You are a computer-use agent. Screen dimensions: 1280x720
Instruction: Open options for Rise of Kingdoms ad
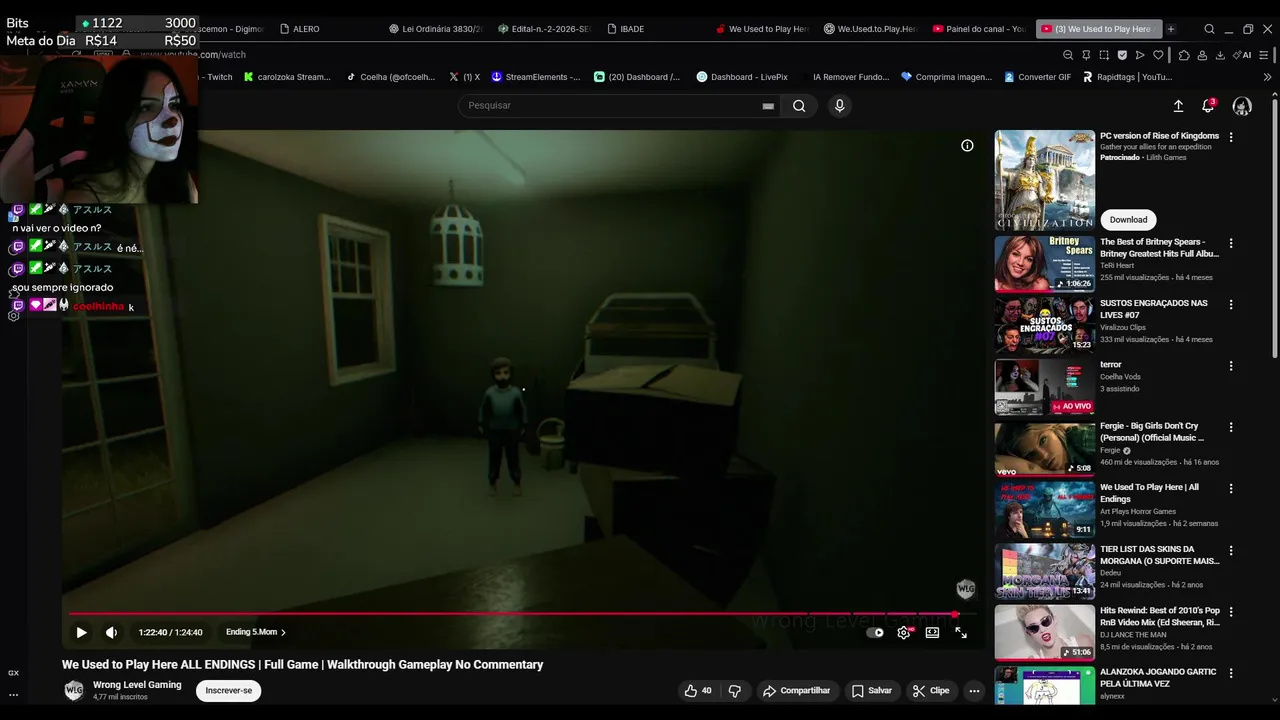coord(1231,137)
